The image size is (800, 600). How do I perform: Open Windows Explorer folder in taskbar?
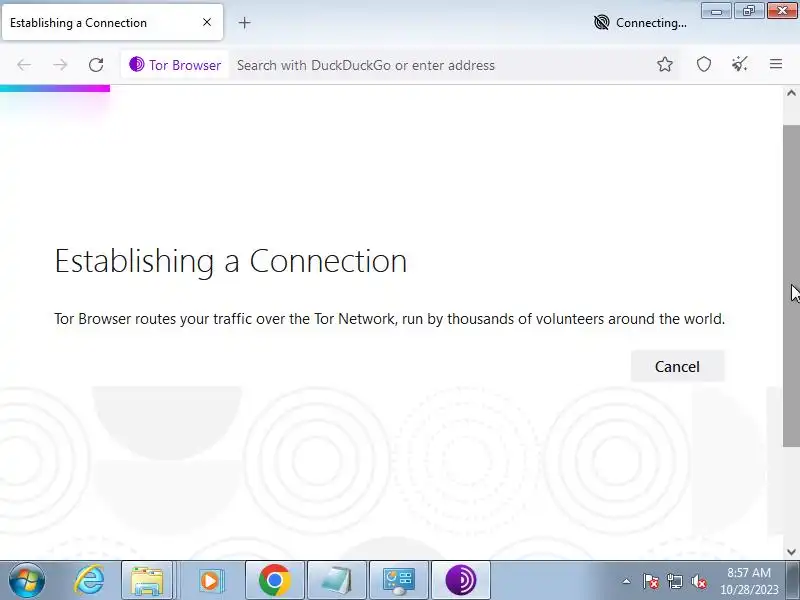pyautogui.click(x=147, y=580)
